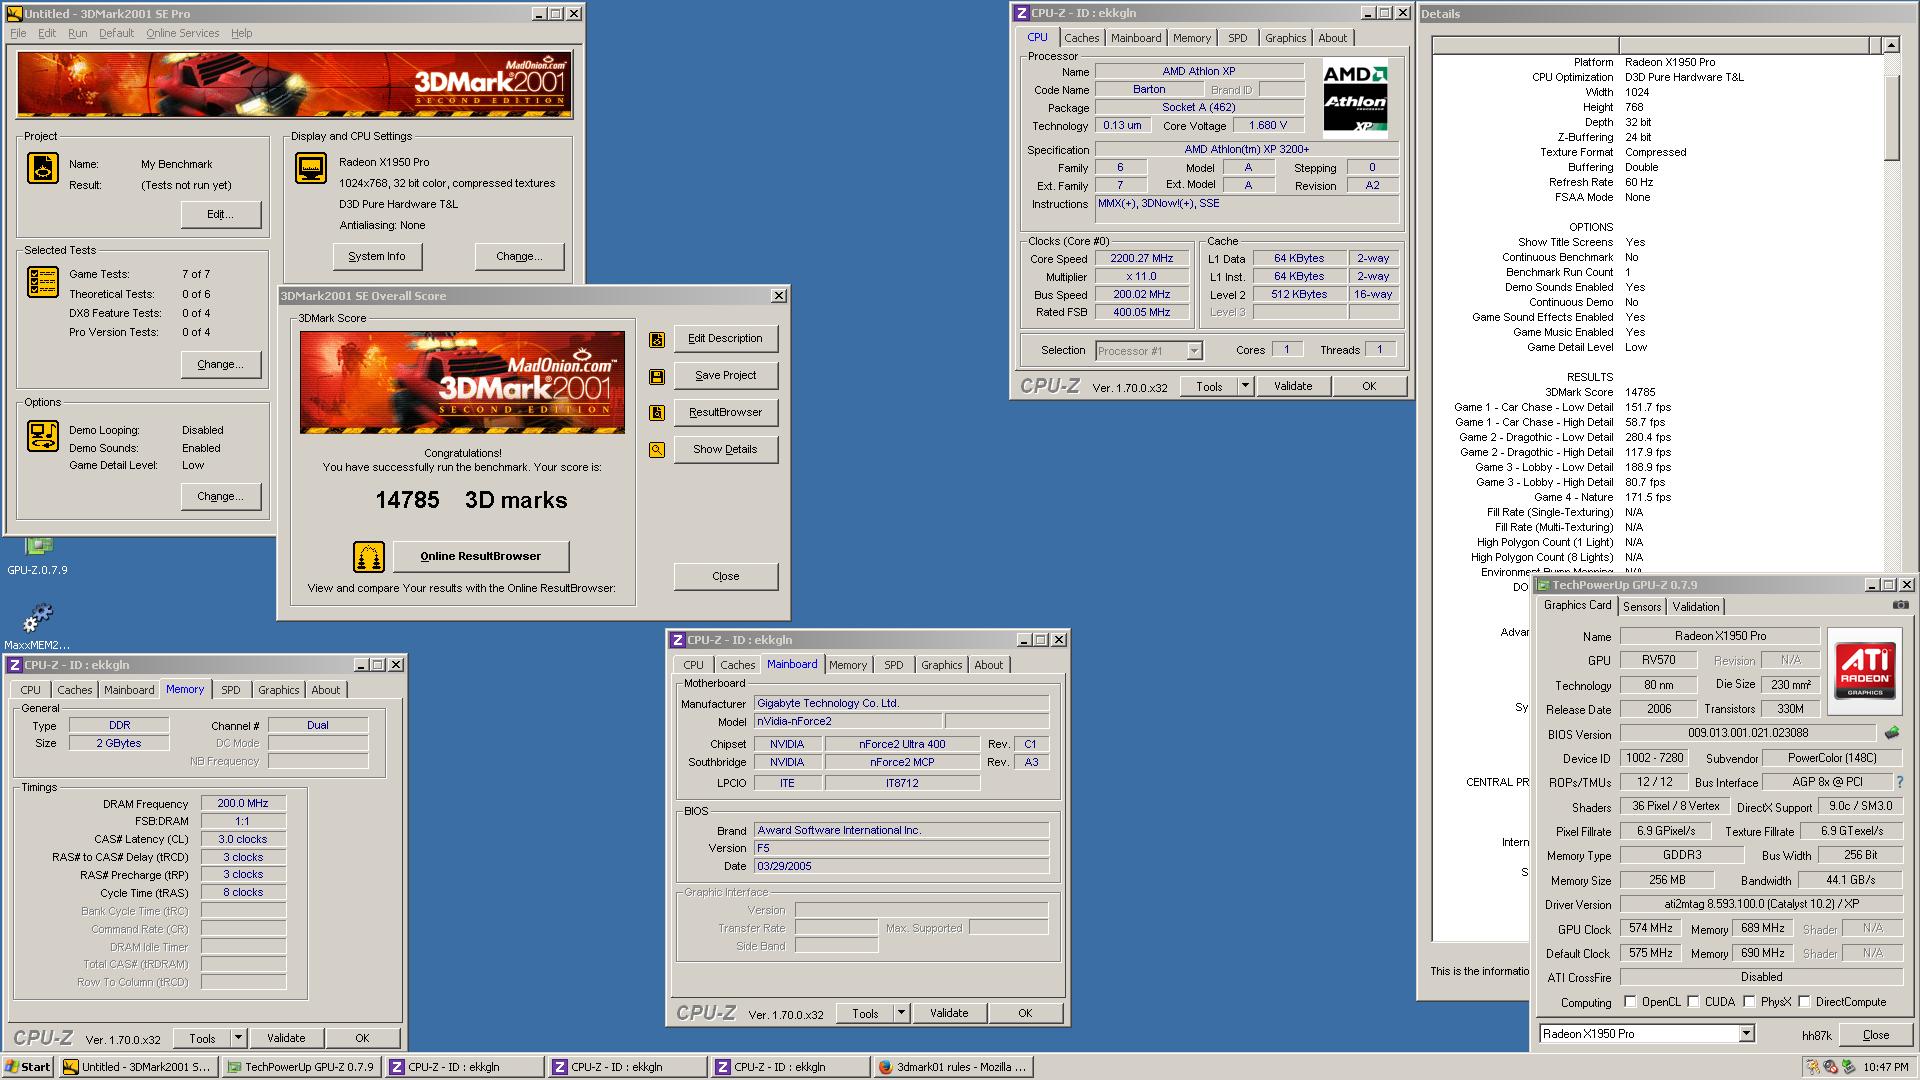Open the File menu in 3DMark2001
This screenshot has width=1920, height=1080.
pos(18,33)
